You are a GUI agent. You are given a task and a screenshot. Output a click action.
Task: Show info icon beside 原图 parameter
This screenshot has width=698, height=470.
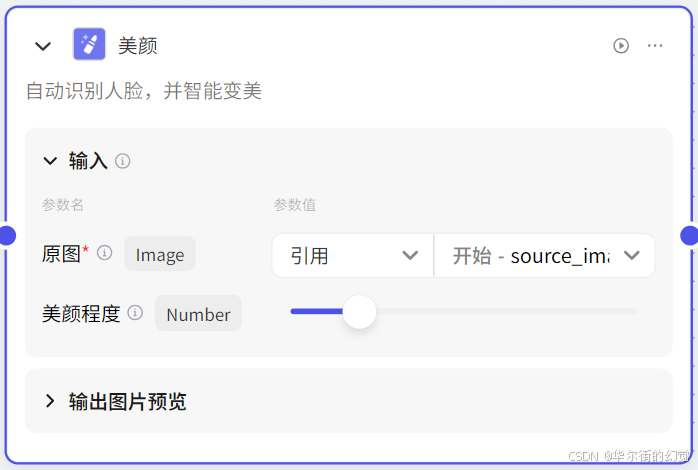(105, 253)
